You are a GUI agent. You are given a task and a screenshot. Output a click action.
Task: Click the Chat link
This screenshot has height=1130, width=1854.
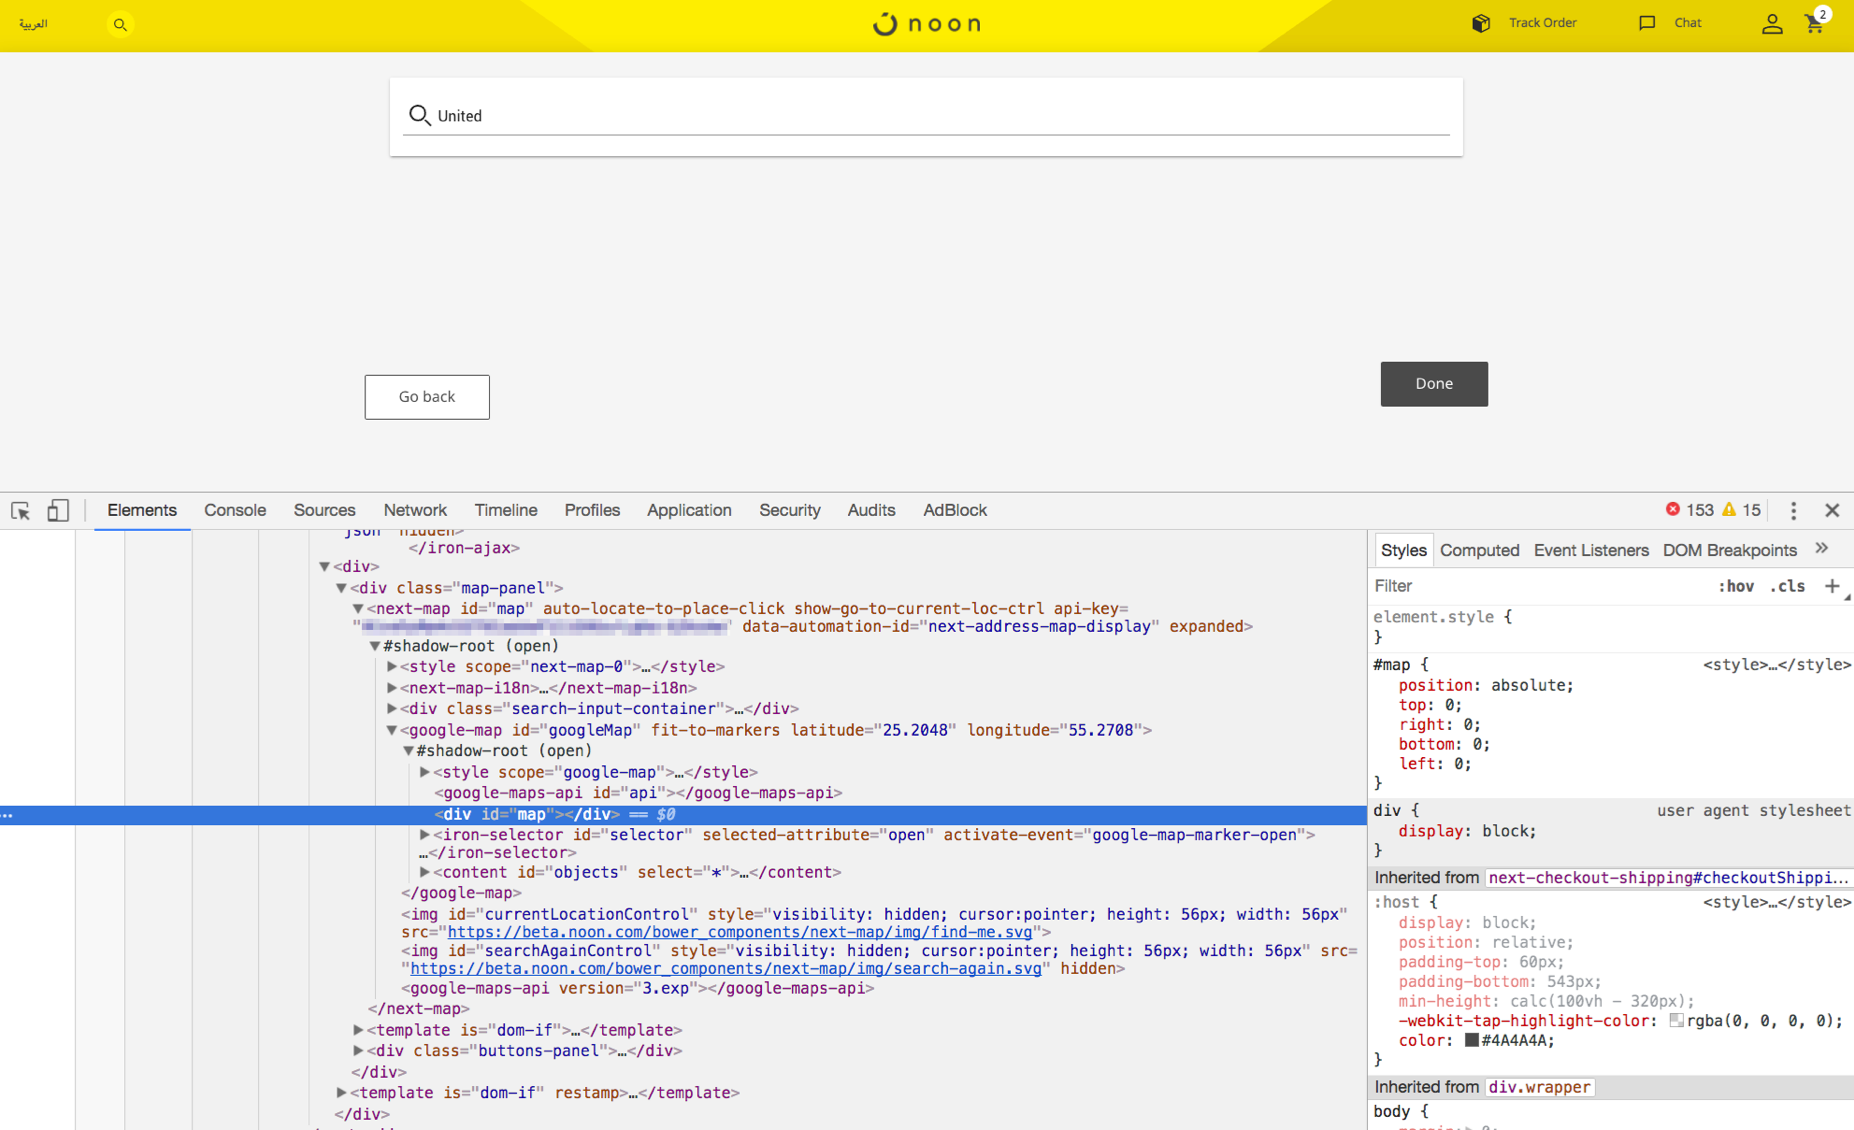(x=1688, y=23)
